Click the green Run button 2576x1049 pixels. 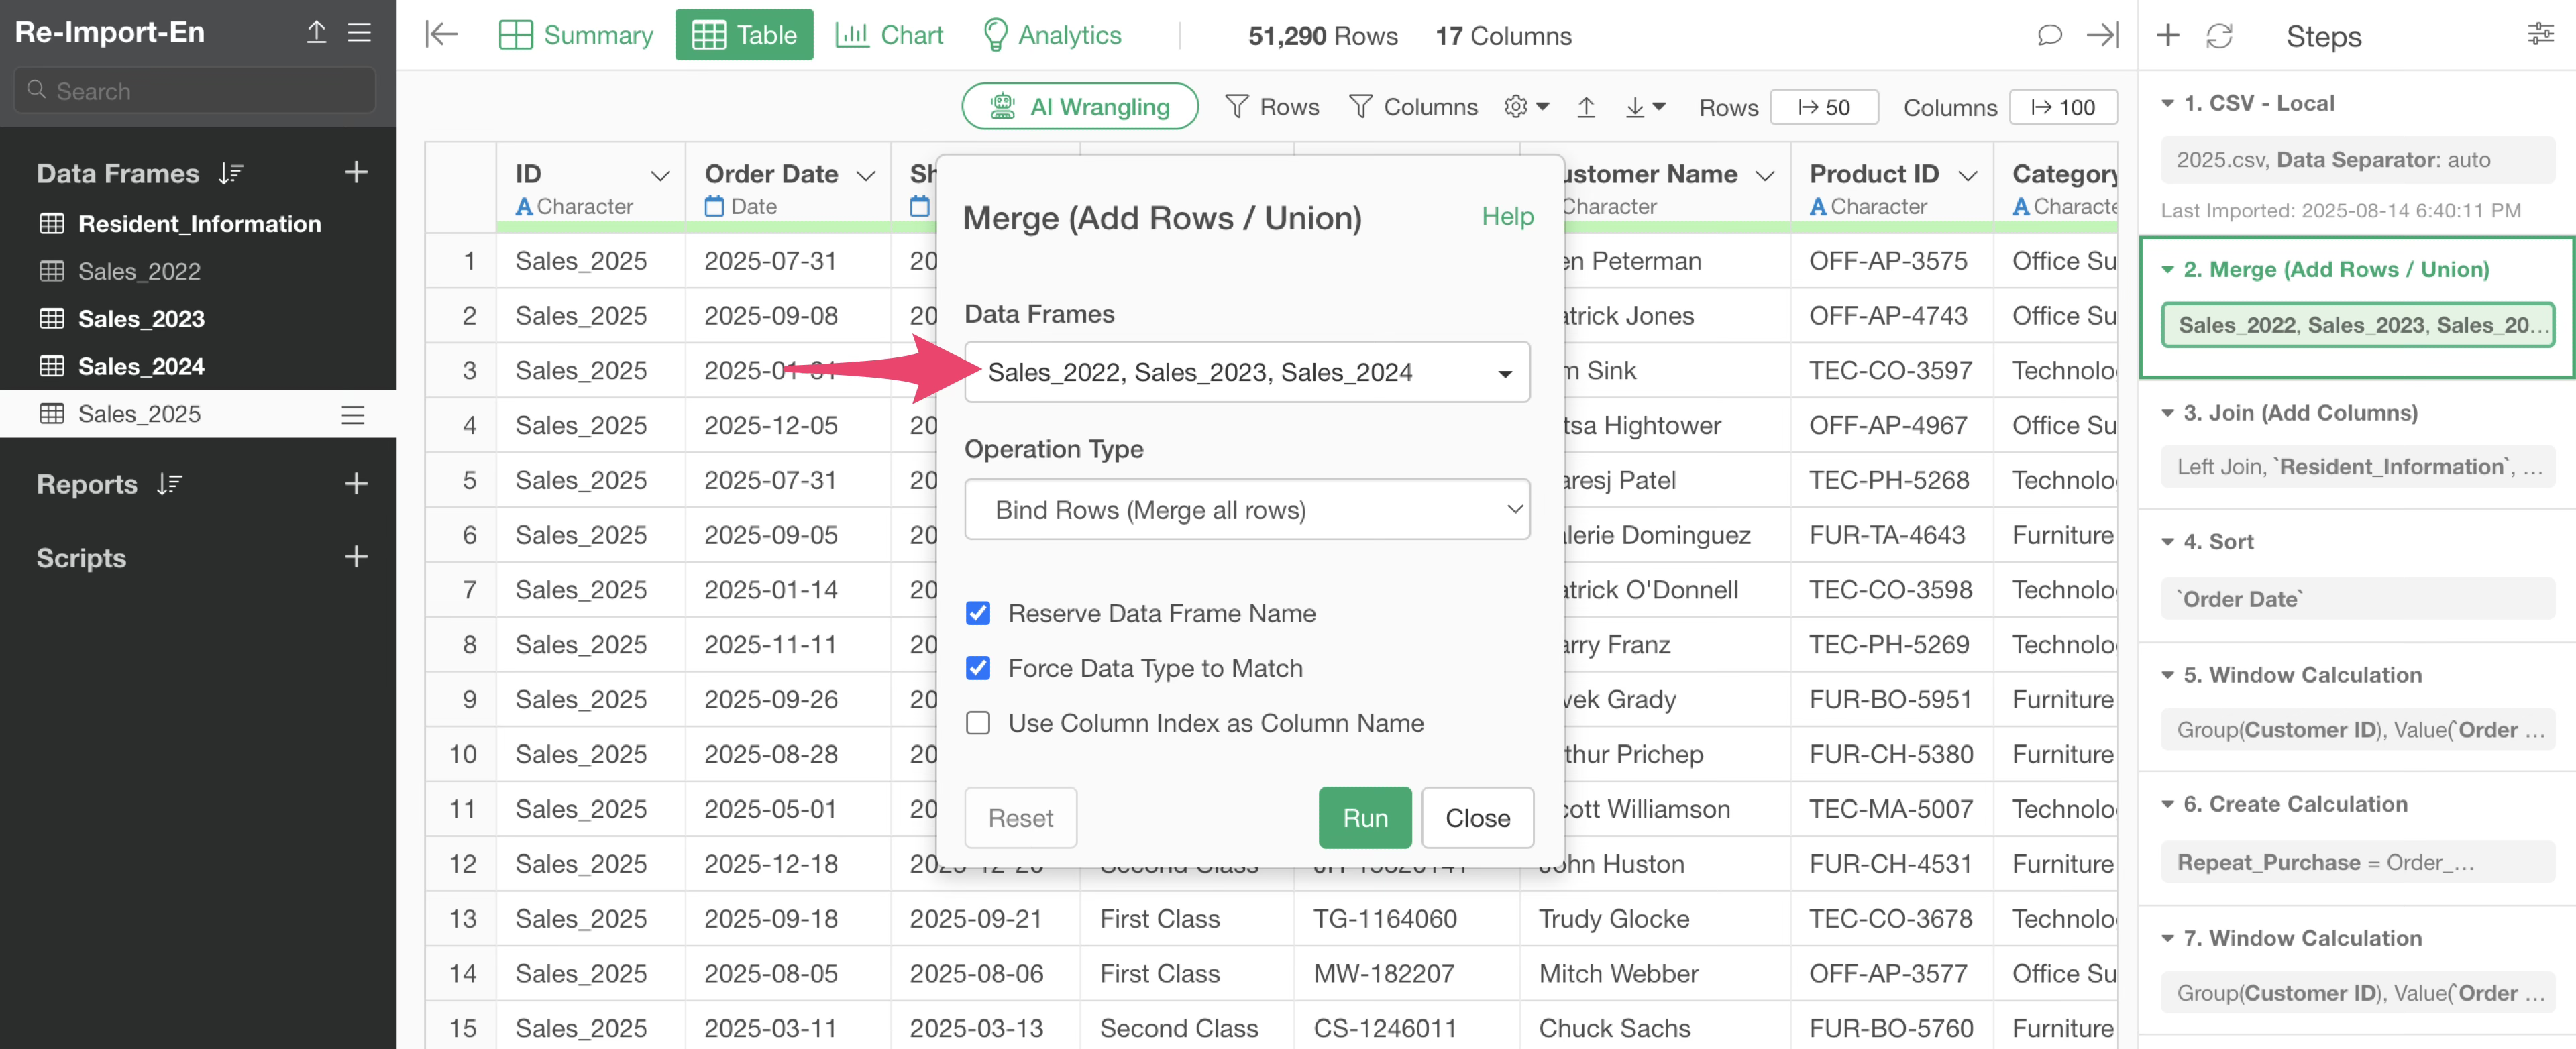click(x=1364, y=817)
